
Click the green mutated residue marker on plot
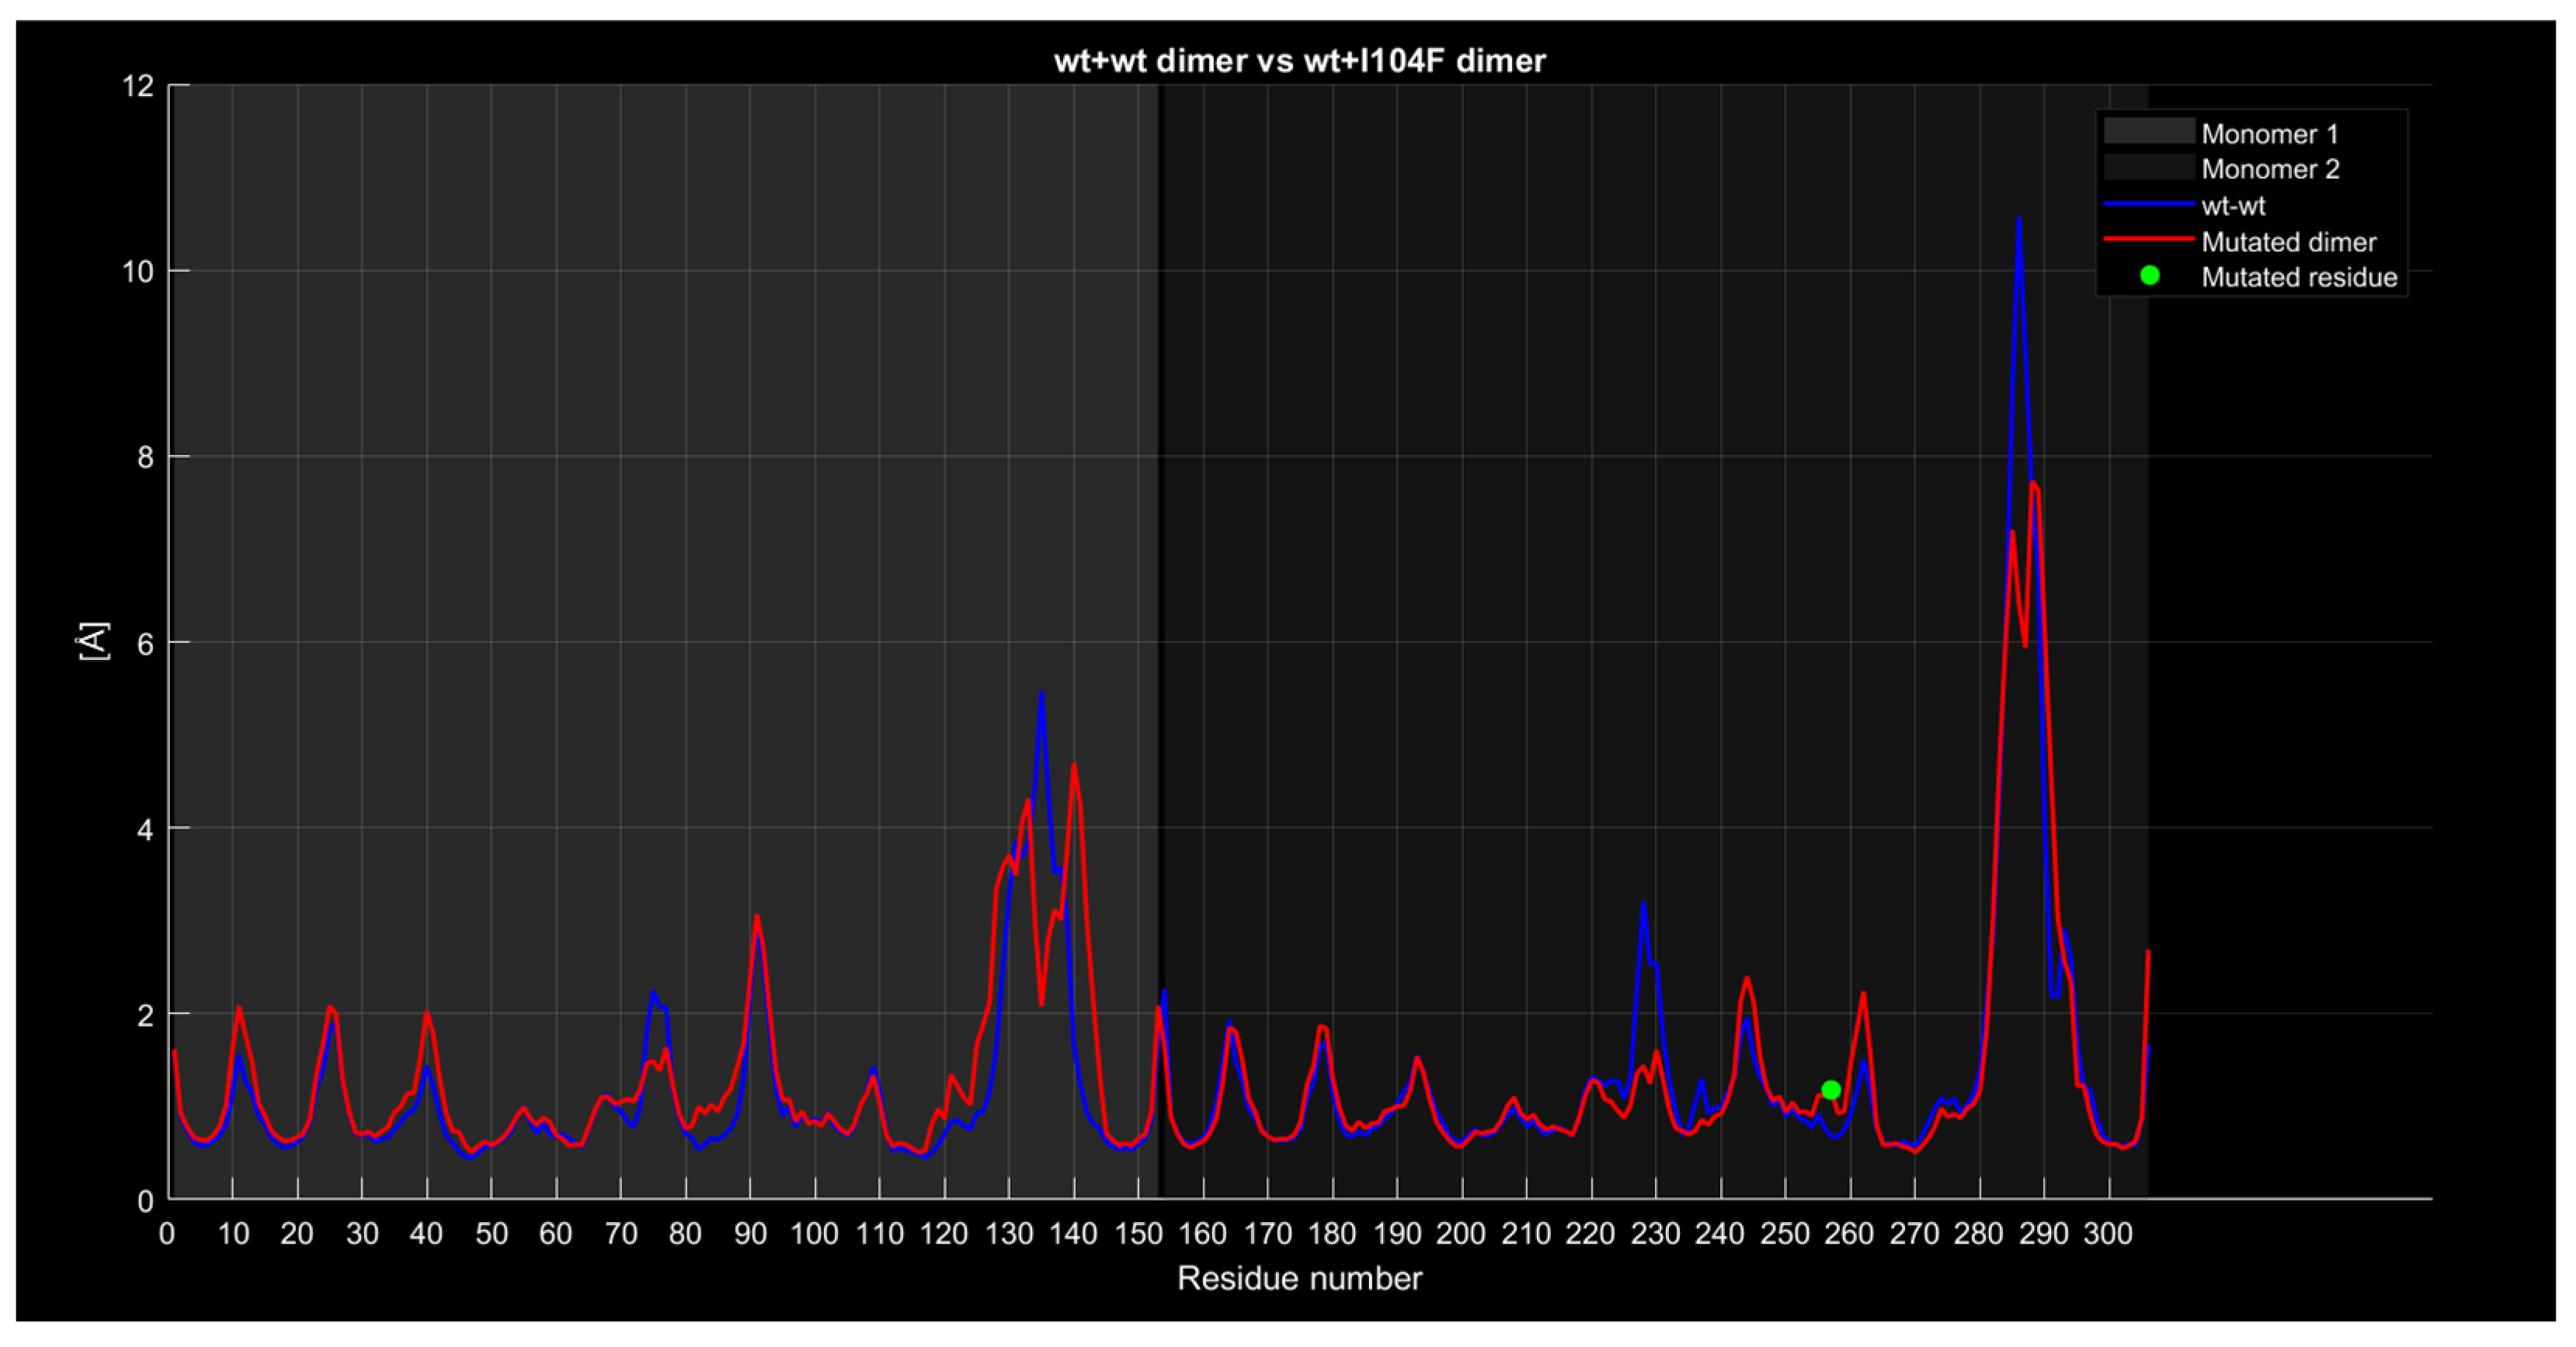pos(1830,1090)
